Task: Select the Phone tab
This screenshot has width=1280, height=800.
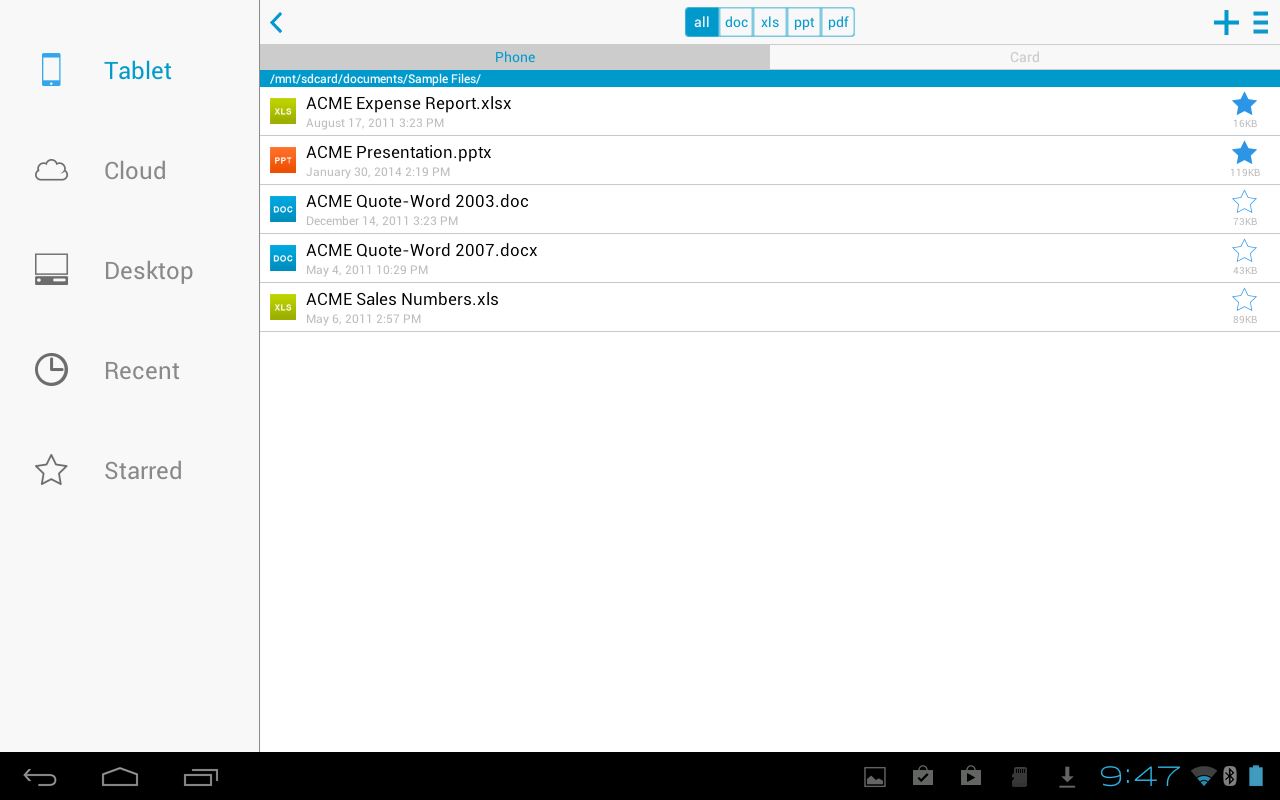Action: tap(514, 57)
